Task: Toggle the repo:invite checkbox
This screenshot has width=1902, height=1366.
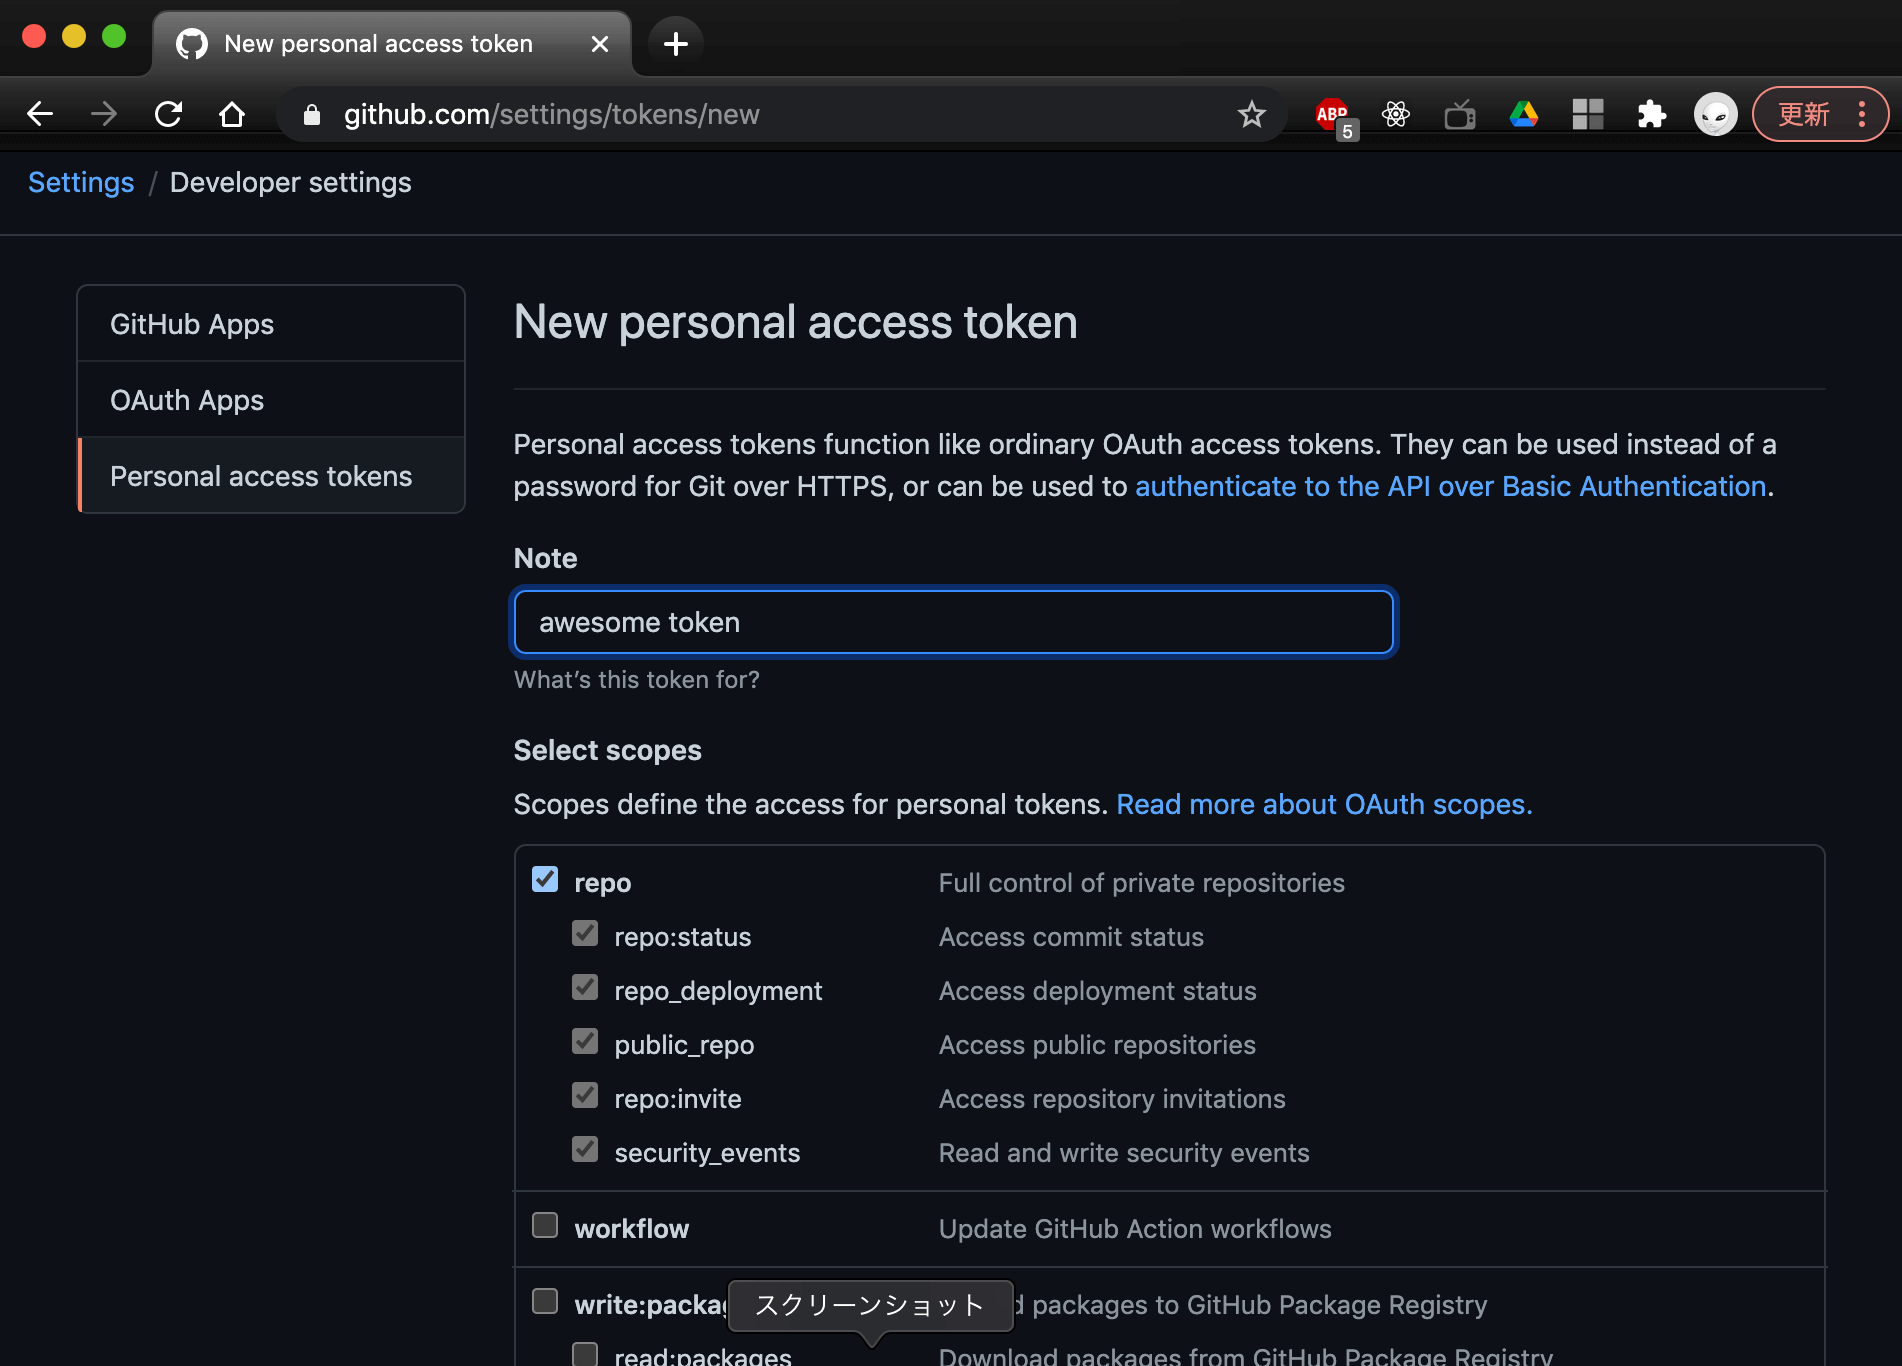Action: tap(585, 1096)
